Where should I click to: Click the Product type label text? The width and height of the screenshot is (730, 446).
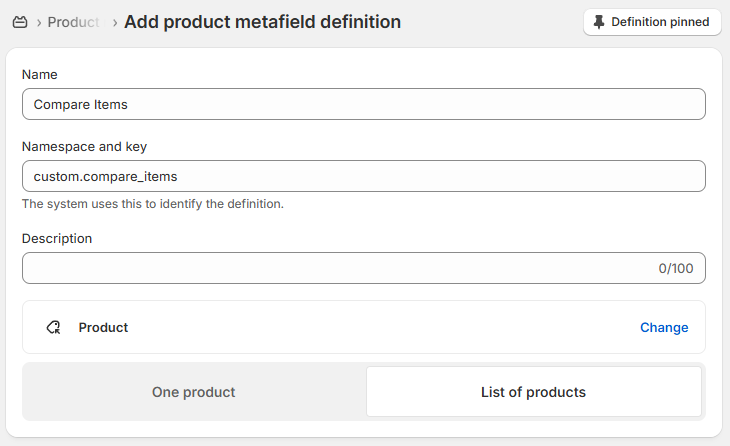click(103, 327)
